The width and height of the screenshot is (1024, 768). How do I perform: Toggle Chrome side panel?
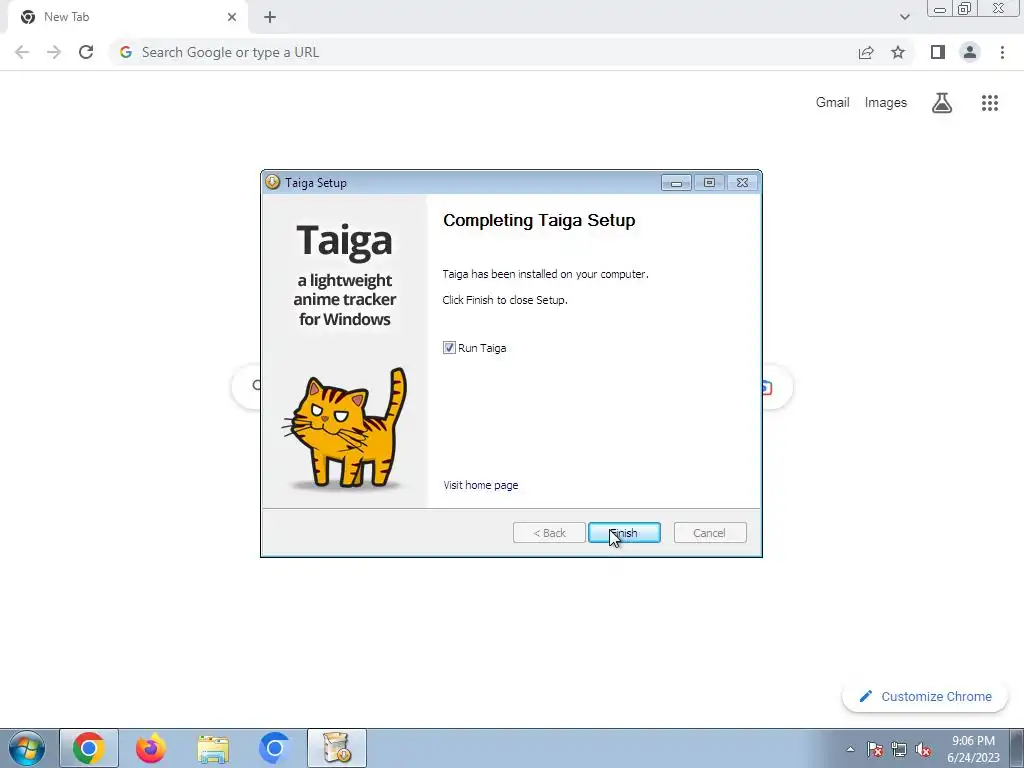point(938,52)
